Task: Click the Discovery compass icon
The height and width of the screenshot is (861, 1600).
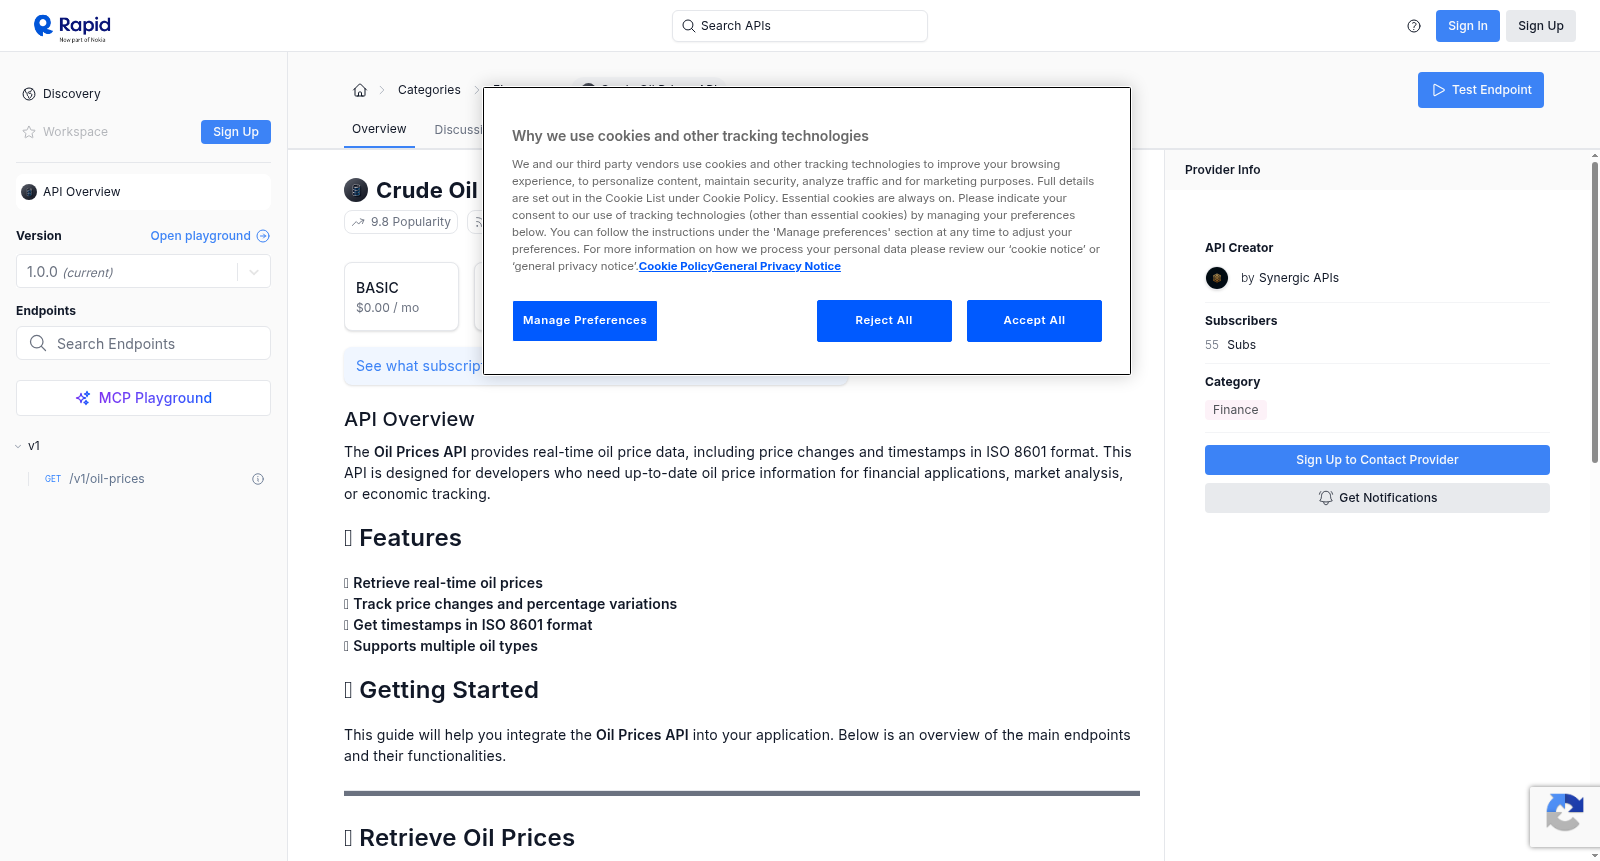Action: click(29, 94)
